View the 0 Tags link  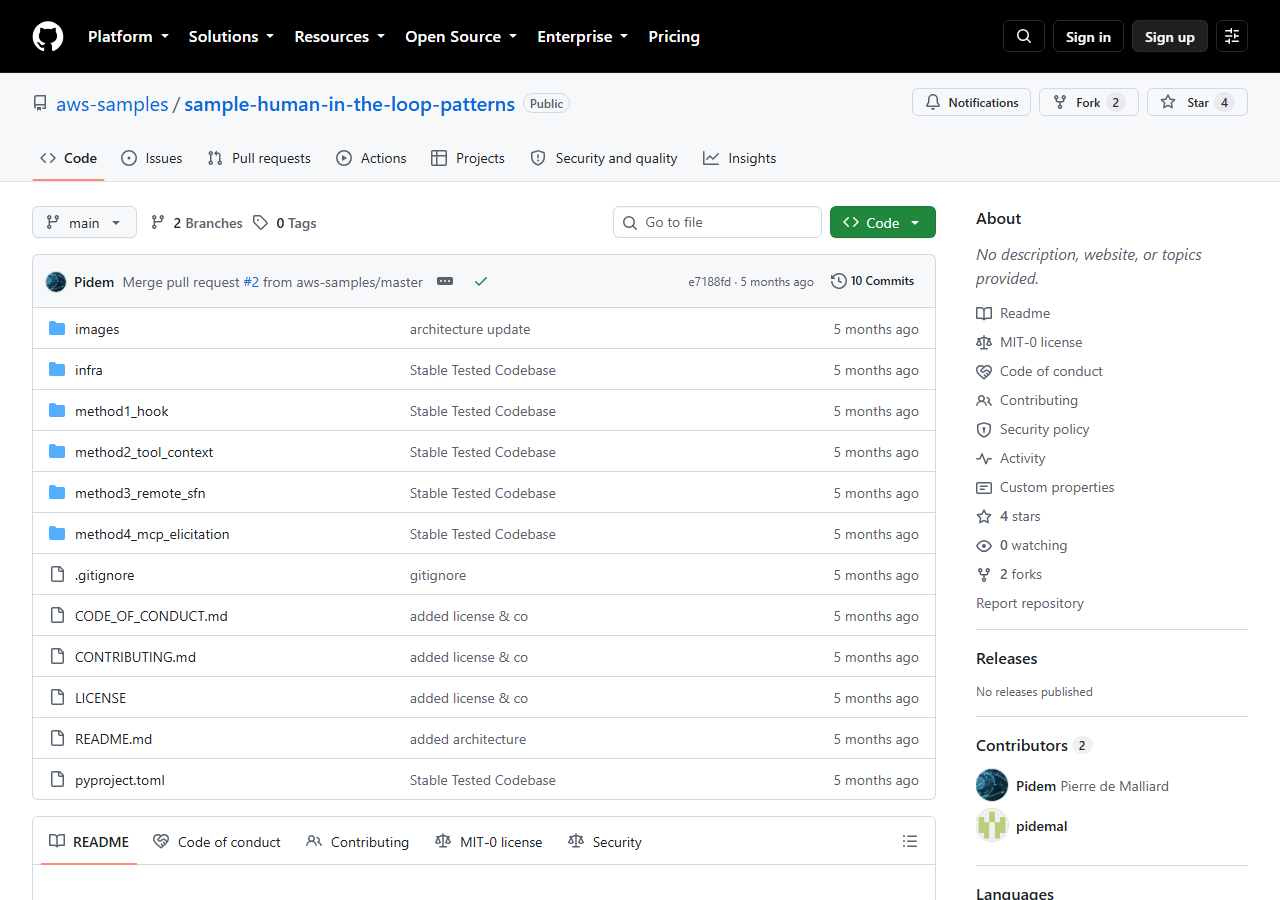[x=285, y=223]
